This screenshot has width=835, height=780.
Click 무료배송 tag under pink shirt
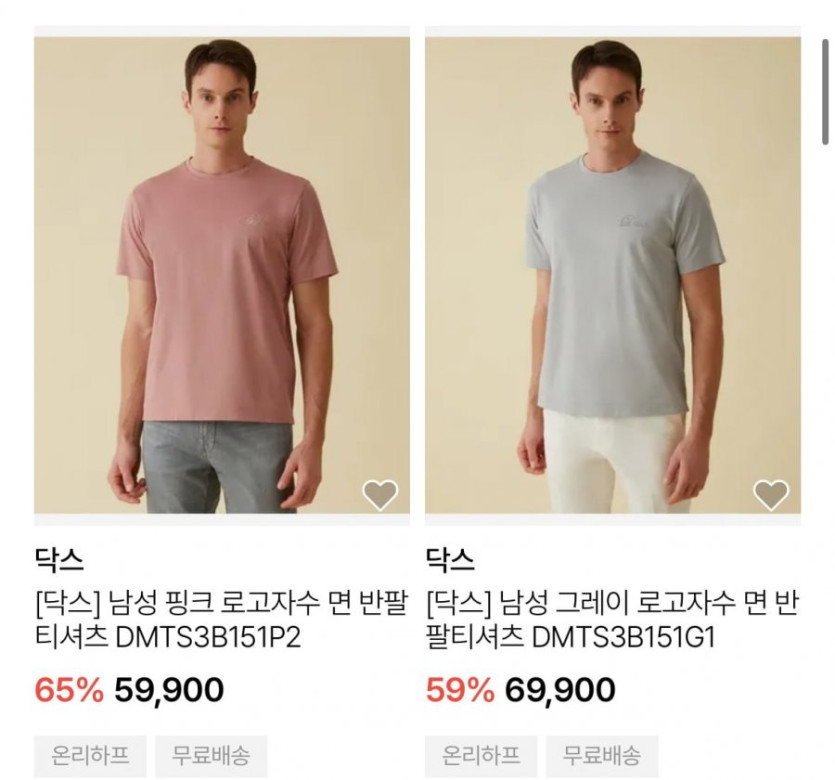[211, 755]
